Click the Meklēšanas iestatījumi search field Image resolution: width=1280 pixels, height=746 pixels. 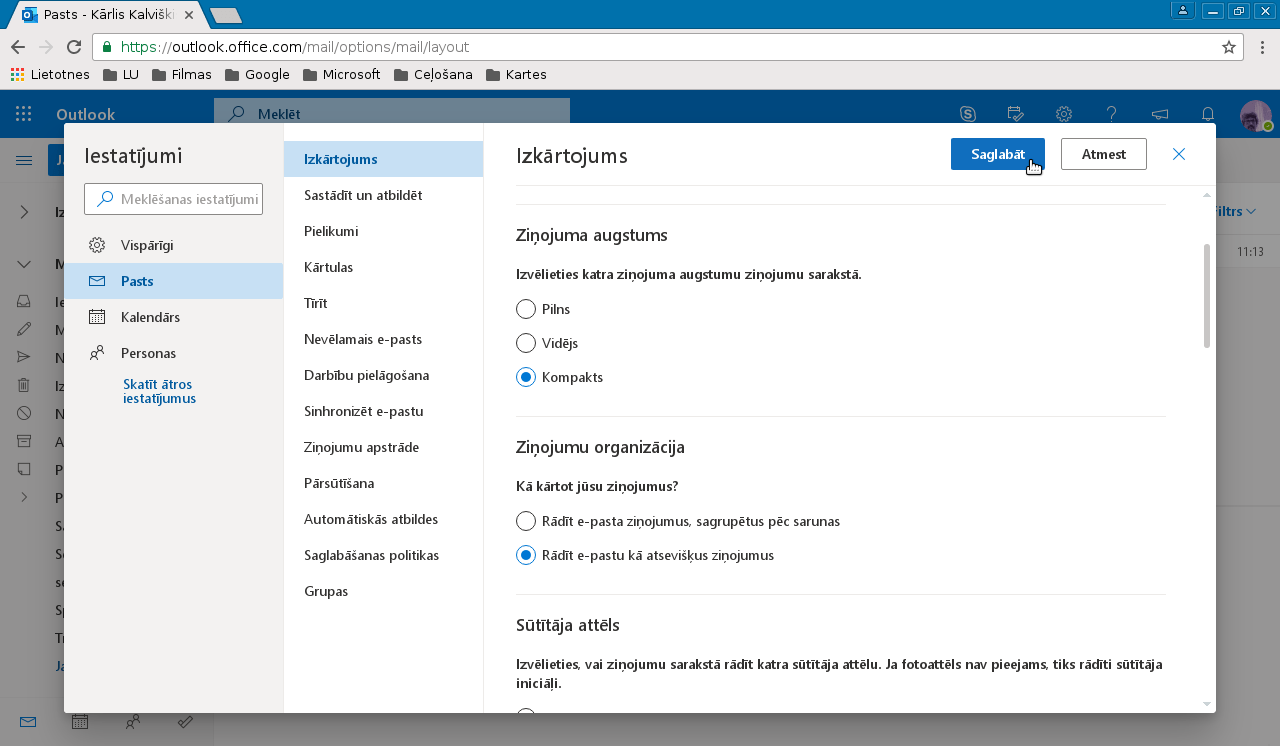click(x=173, y=199)
